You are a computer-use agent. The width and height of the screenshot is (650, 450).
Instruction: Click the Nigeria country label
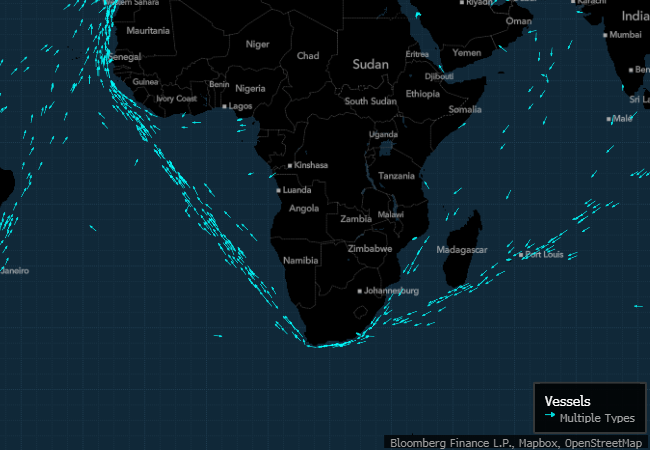(250, 89)
